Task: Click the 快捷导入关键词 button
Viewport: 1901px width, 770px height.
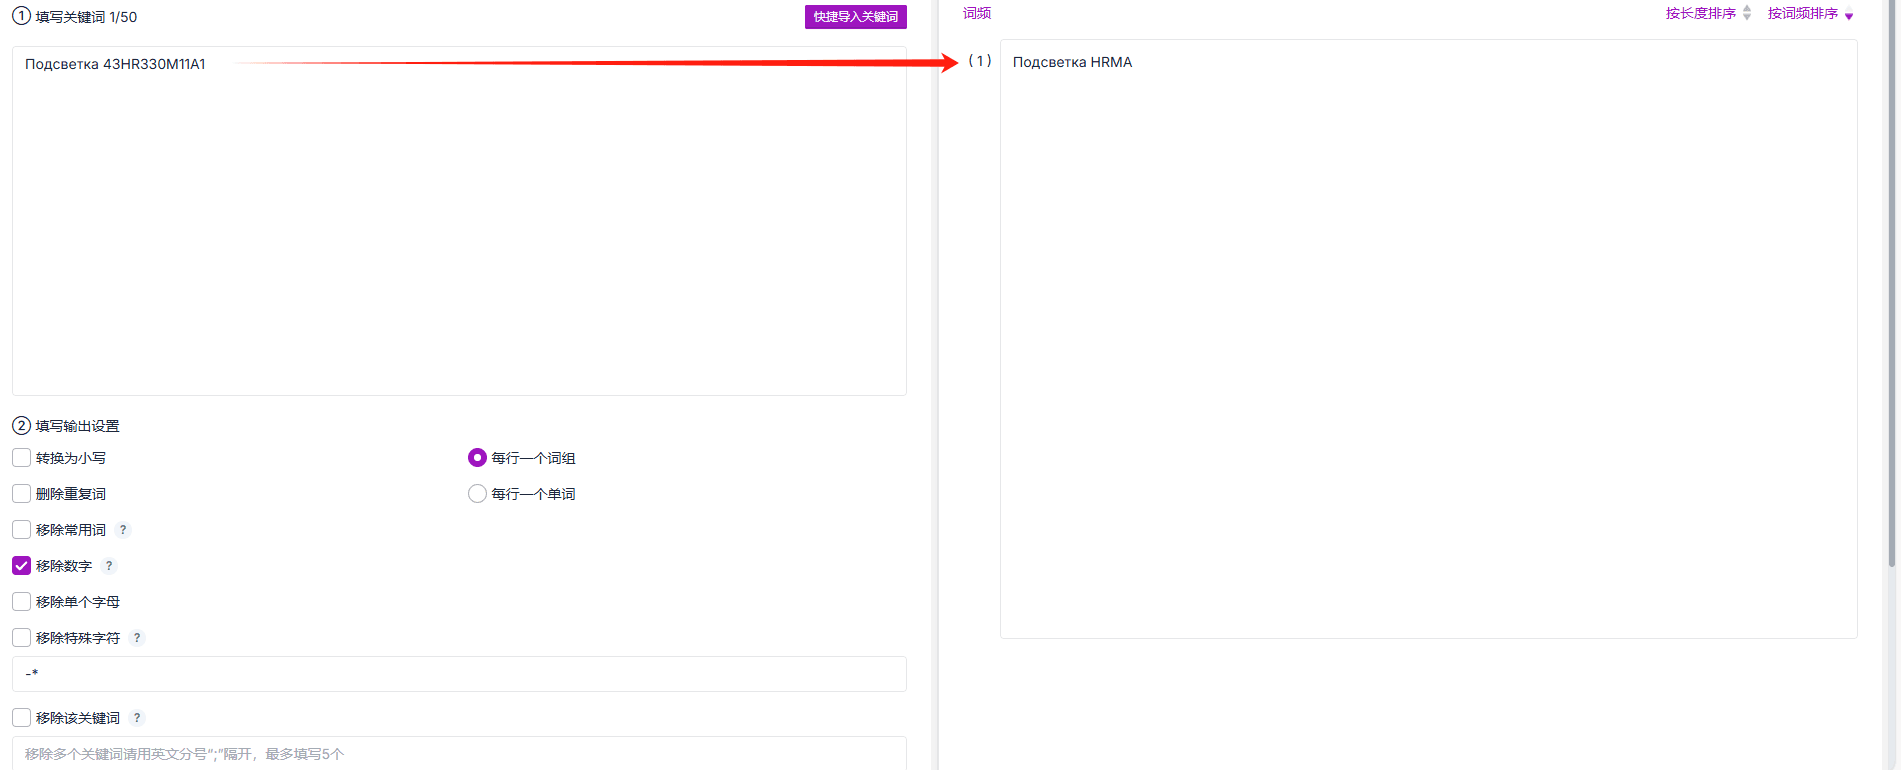Action: pyautogui.click(x=855, y=17)
